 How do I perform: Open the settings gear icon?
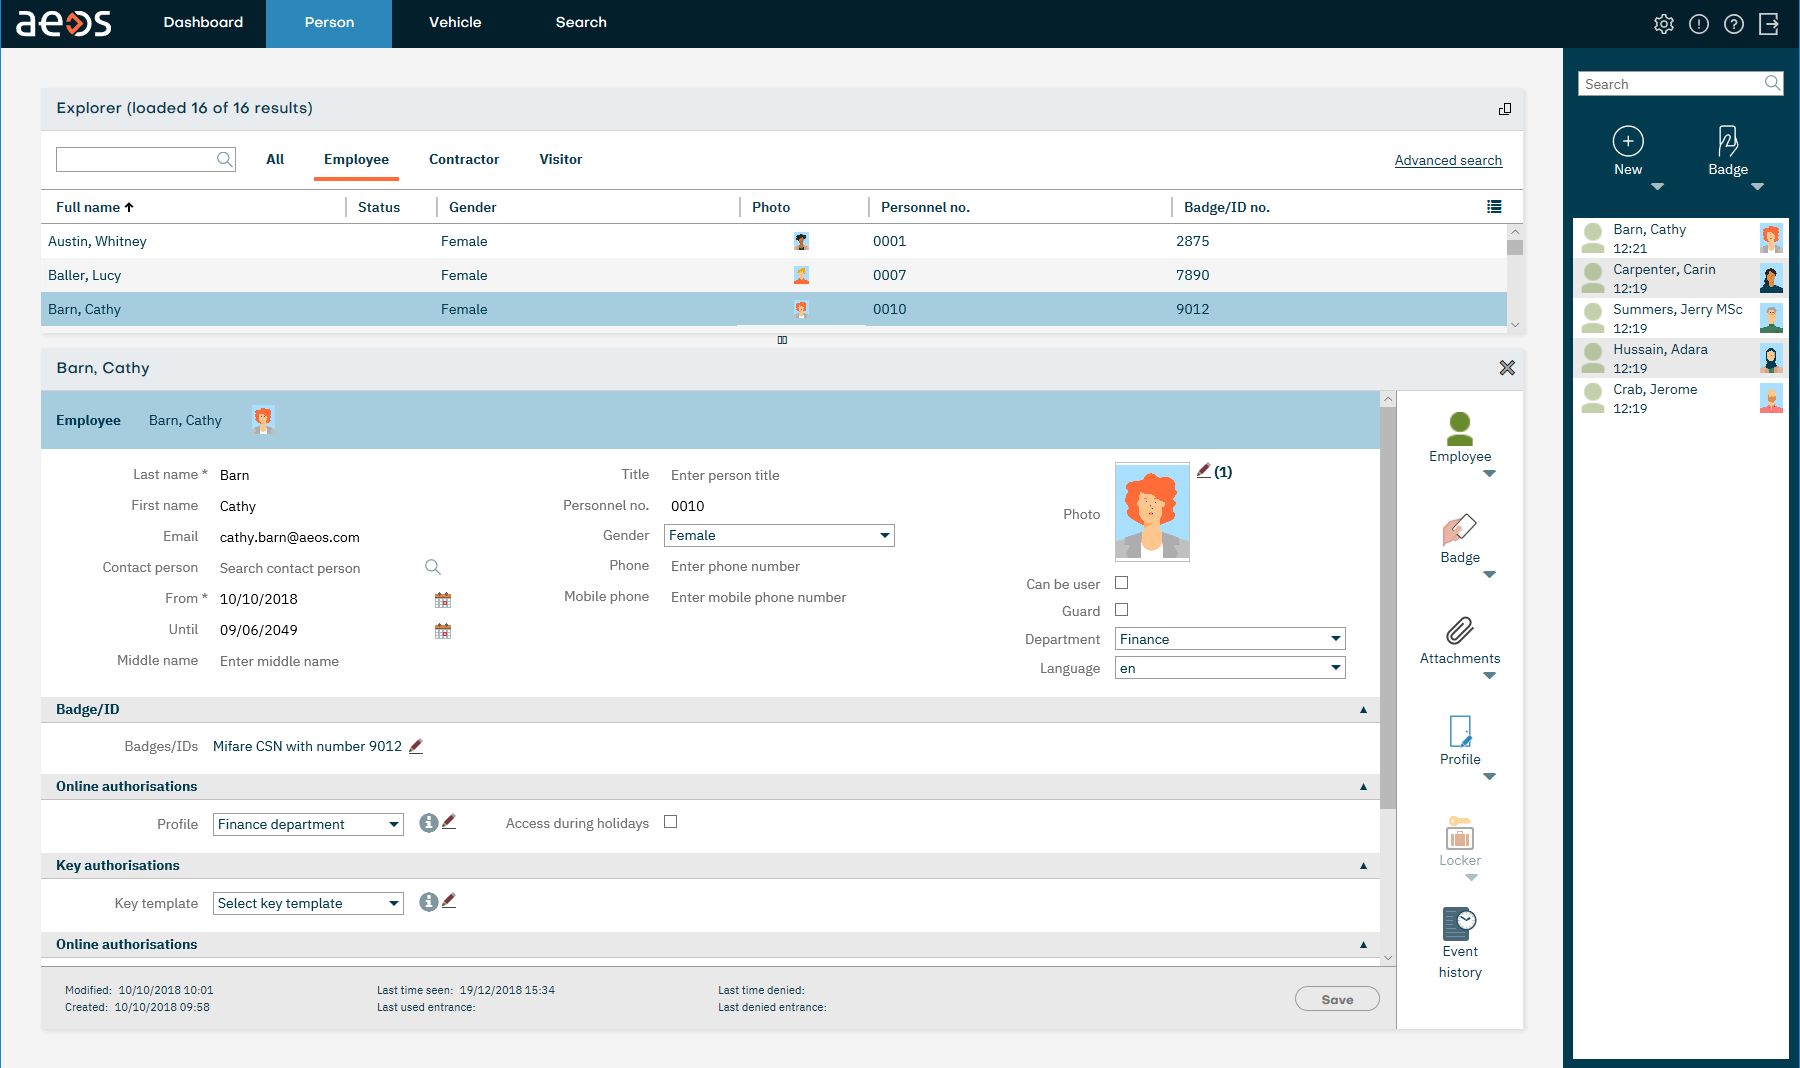(x=1663, y=24)
